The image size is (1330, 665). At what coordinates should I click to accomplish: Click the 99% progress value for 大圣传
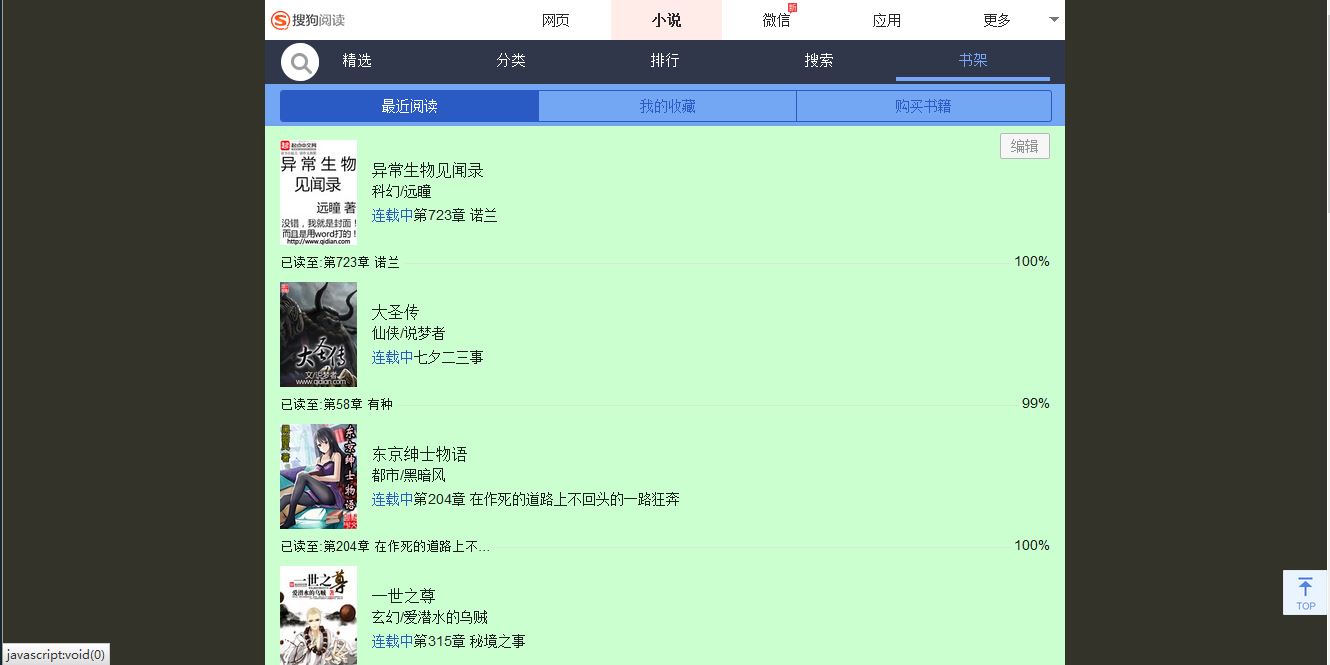(x=1035, y=403)
